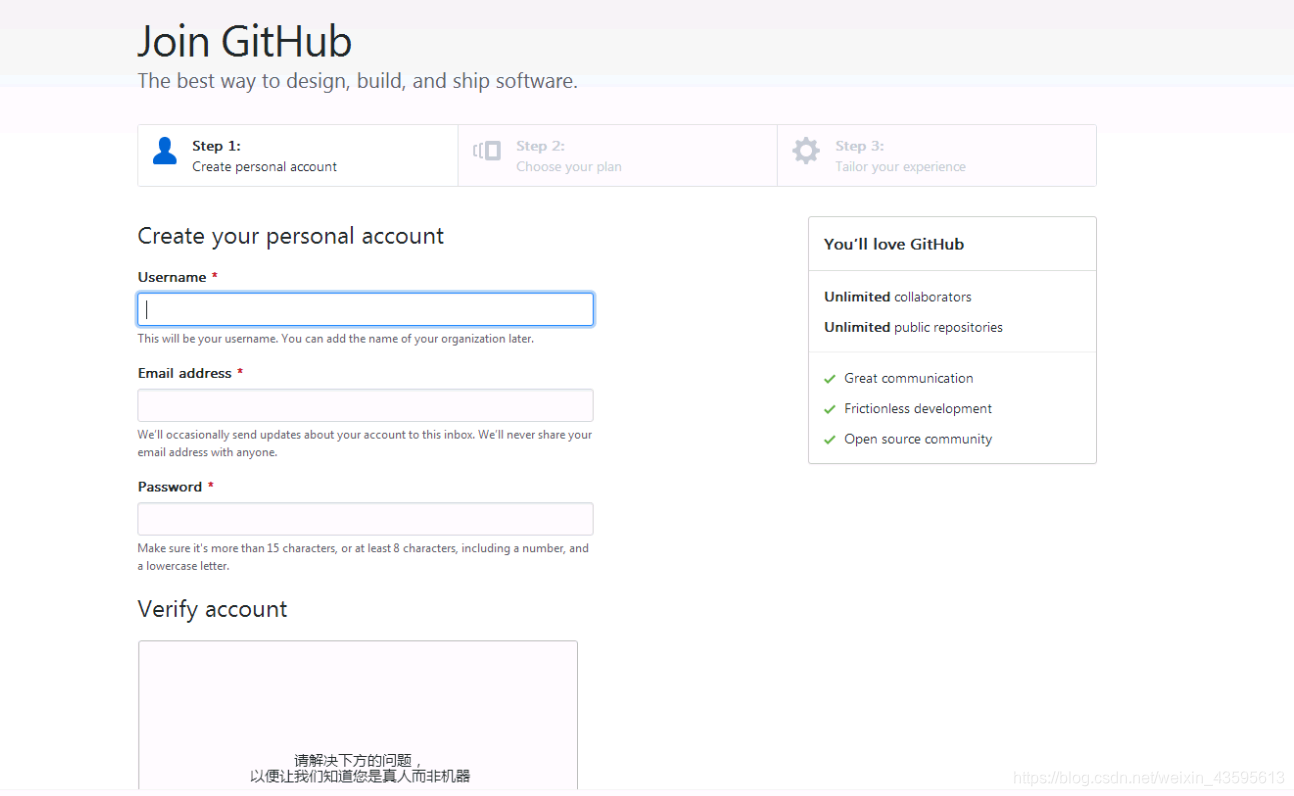Click Open source community text

point(918,439)
